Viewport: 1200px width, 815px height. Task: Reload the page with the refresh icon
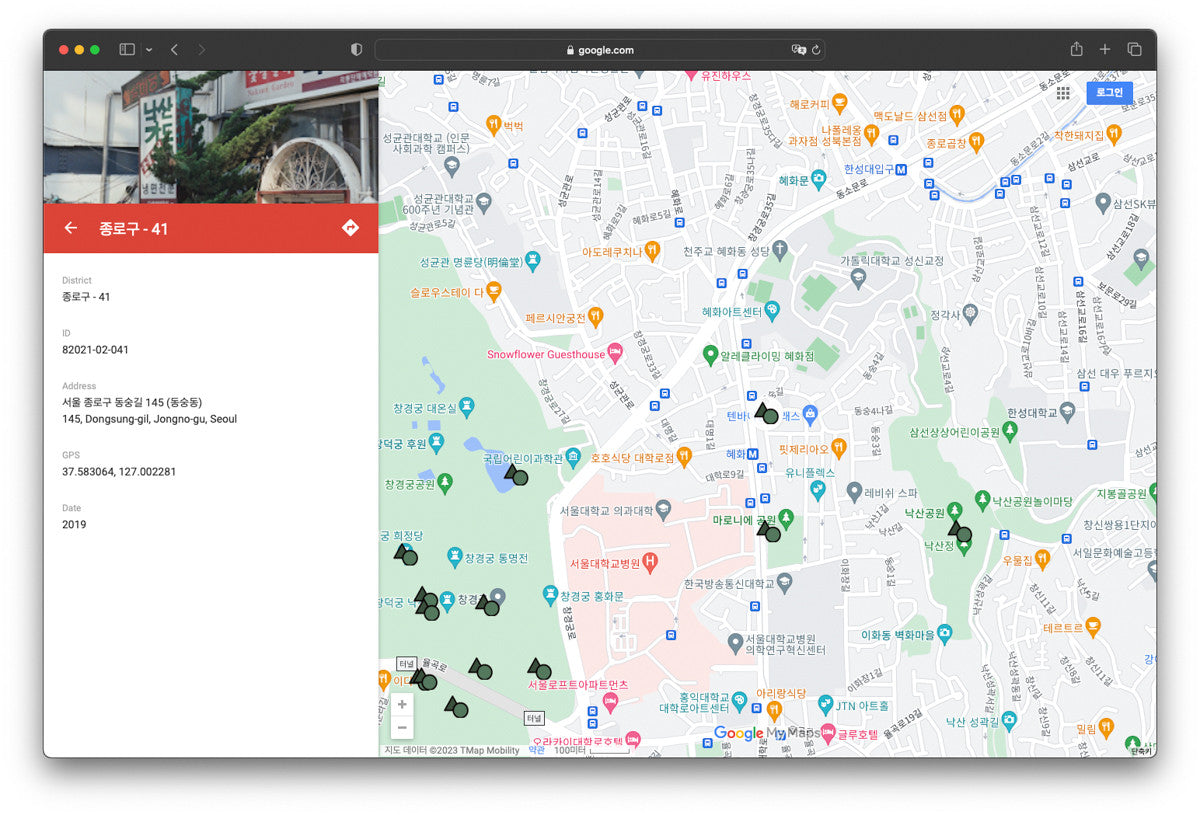(816, 49)
